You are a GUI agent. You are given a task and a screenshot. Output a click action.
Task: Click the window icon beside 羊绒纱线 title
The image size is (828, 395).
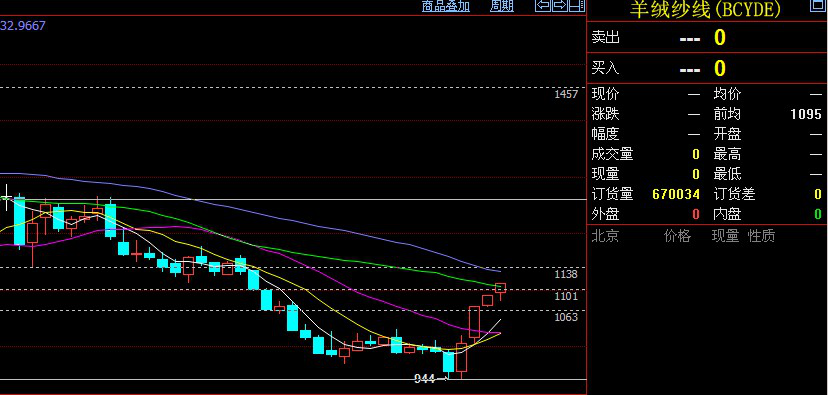point(816,5)
